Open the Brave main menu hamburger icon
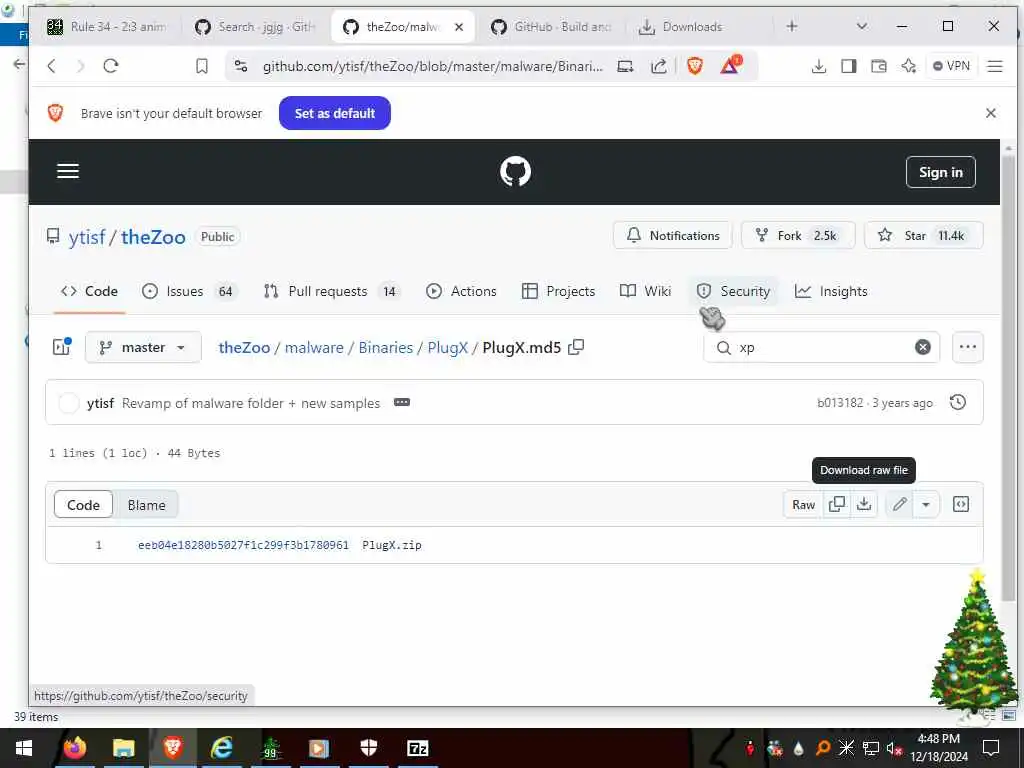The width and height of the screenshot is (1024, 768). coord(995,66)
